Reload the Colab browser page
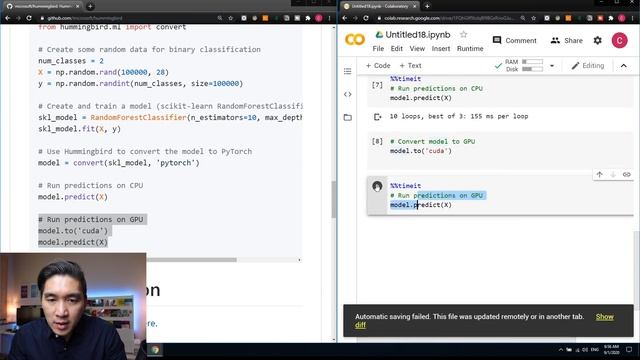The image size is (640, 360). pyautogui.click(x=366, y=18)
